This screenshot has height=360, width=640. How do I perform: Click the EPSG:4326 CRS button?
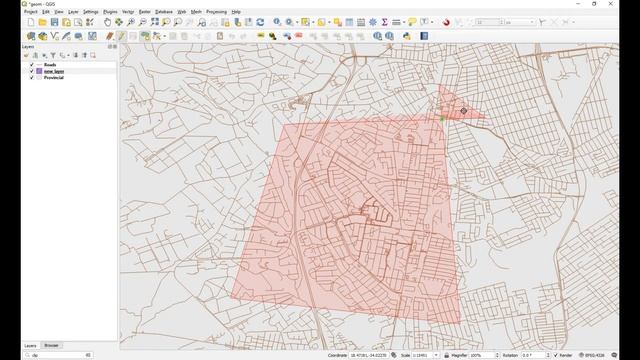point(591,355)
